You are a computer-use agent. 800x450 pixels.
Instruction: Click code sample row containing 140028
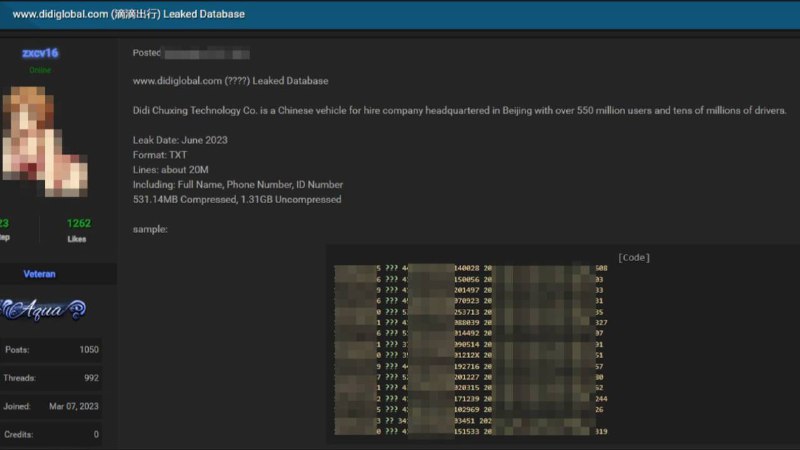[x=471, y=268]
